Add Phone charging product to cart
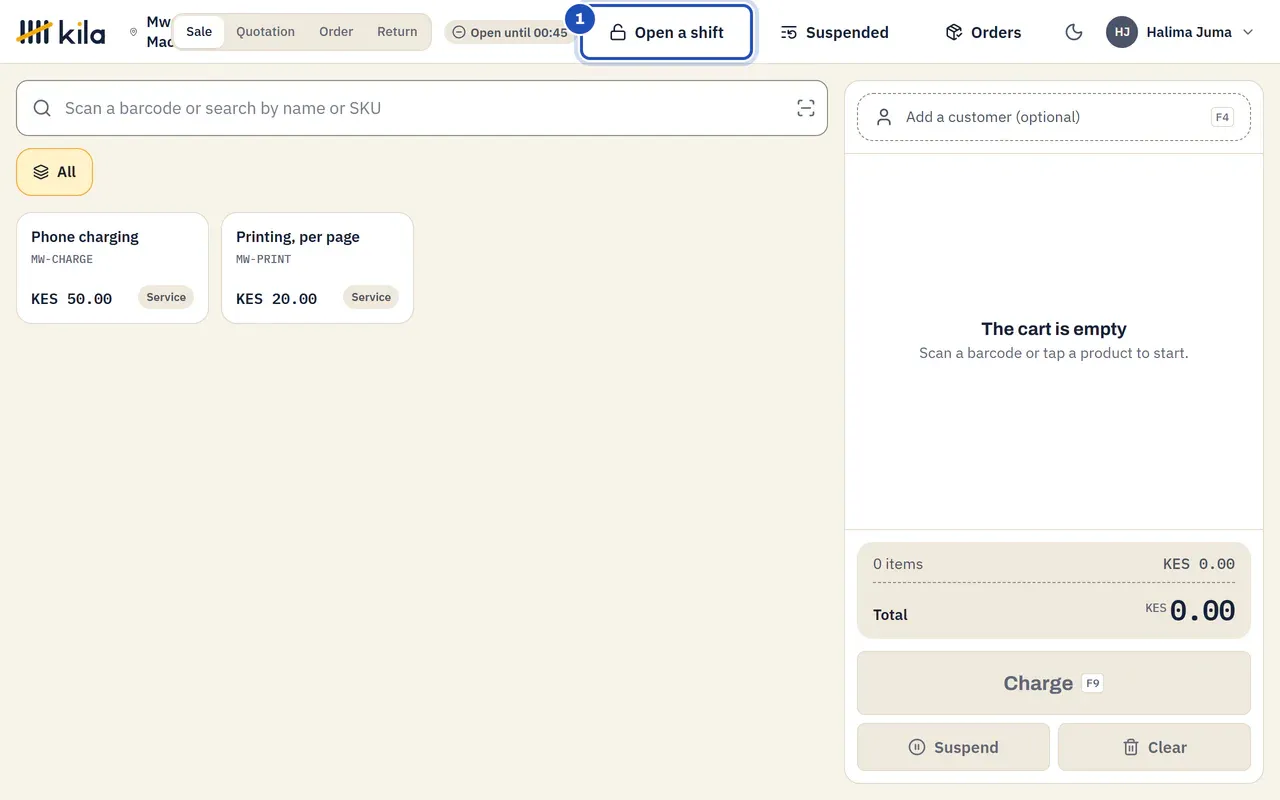Image resolution: width=1280 pixels, height=800 pixels. [113, 268]
